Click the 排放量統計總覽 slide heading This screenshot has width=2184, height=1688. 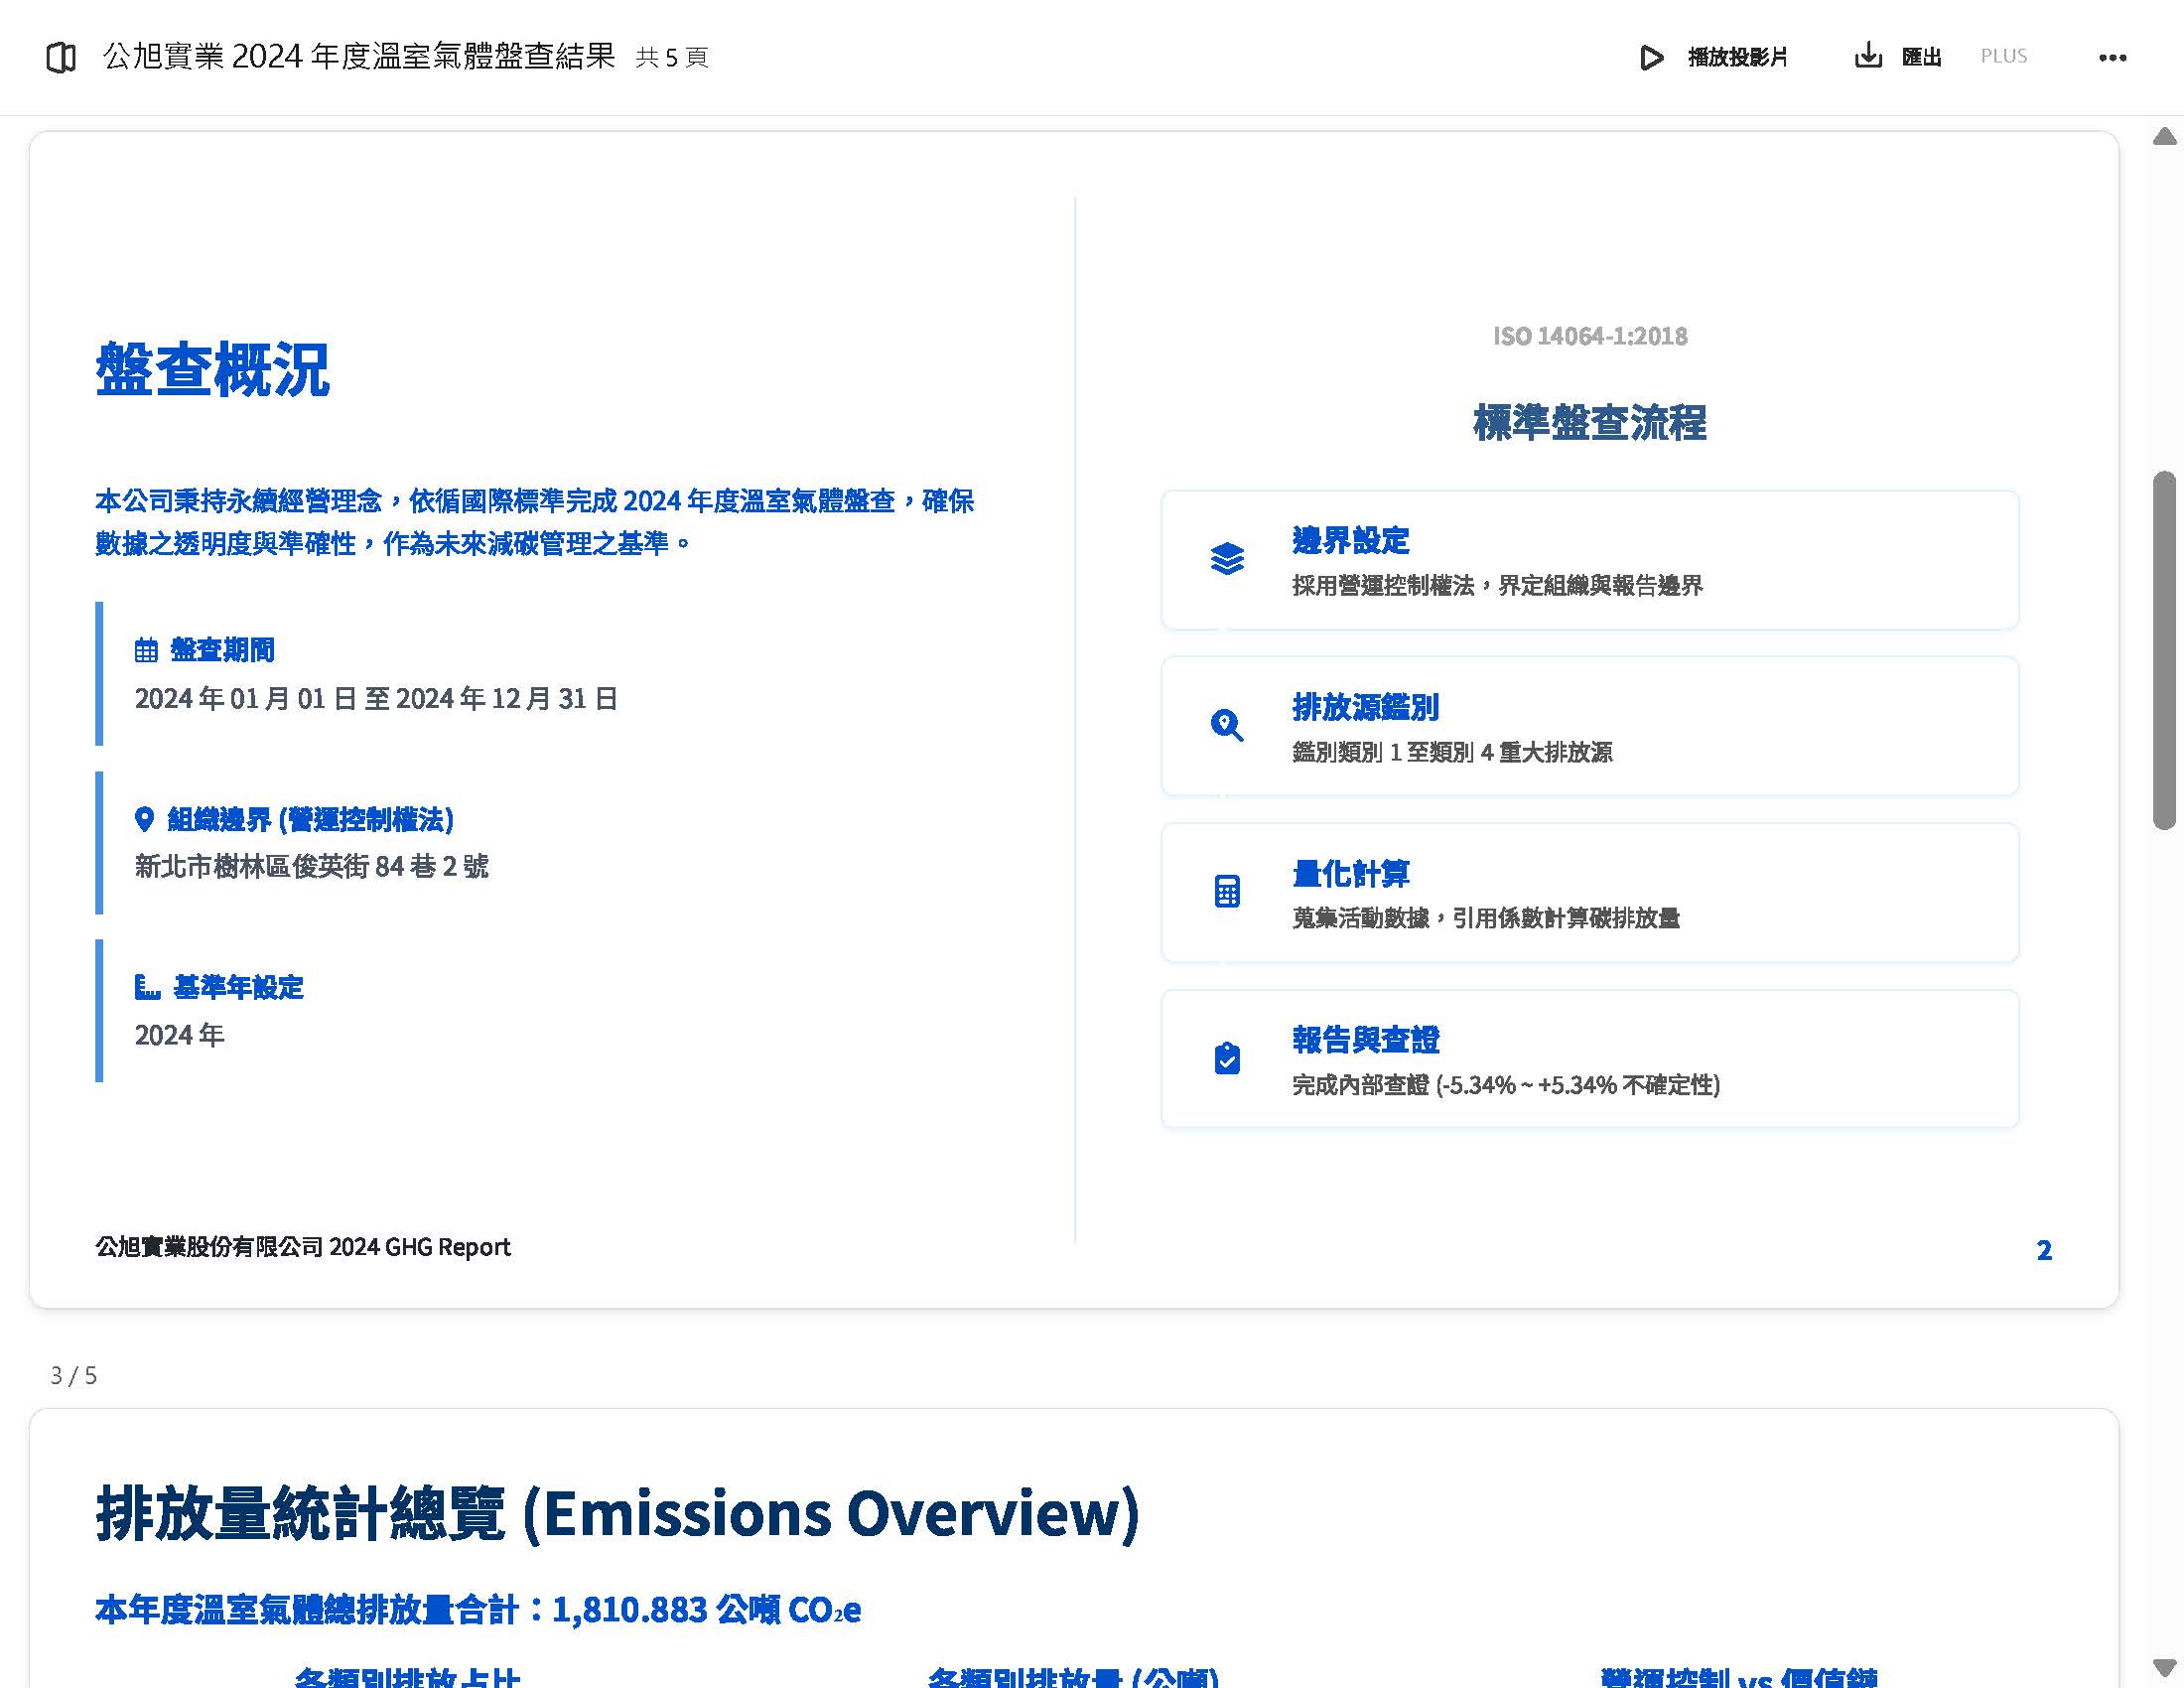pos(617,1512)
